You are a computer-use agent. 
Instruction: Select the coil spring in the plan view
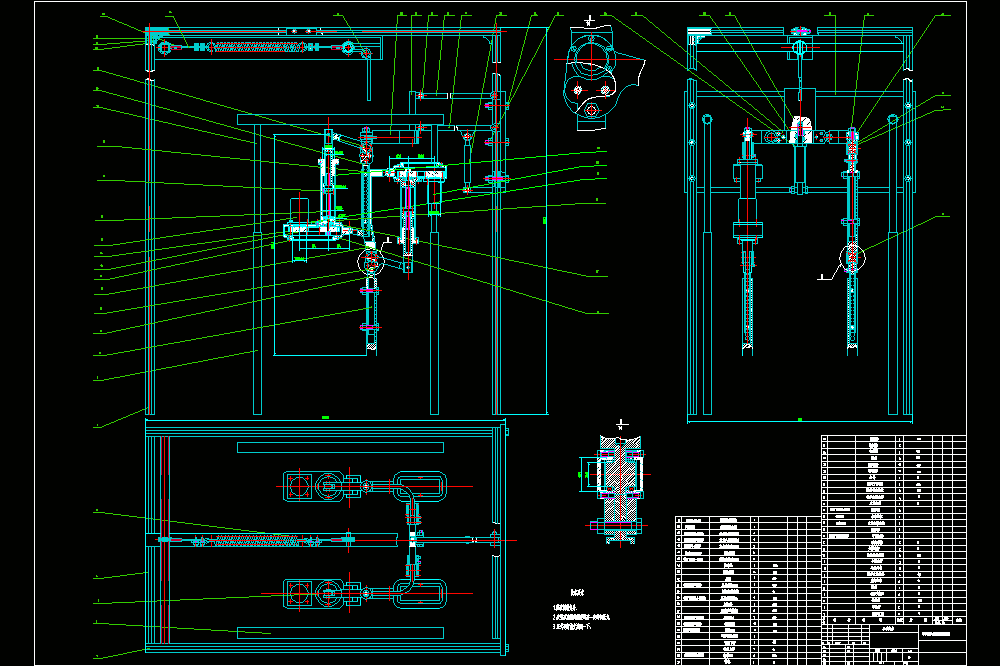tap(255, 540)
